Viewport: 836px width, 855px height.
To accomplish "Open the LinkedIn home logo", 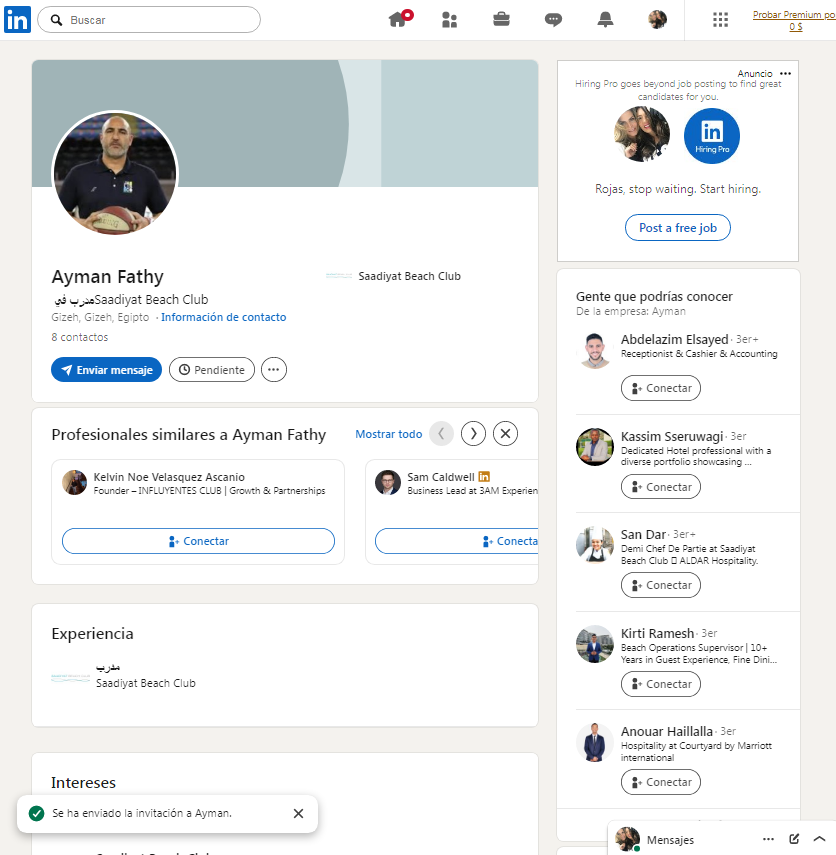I will pos(17,20).
